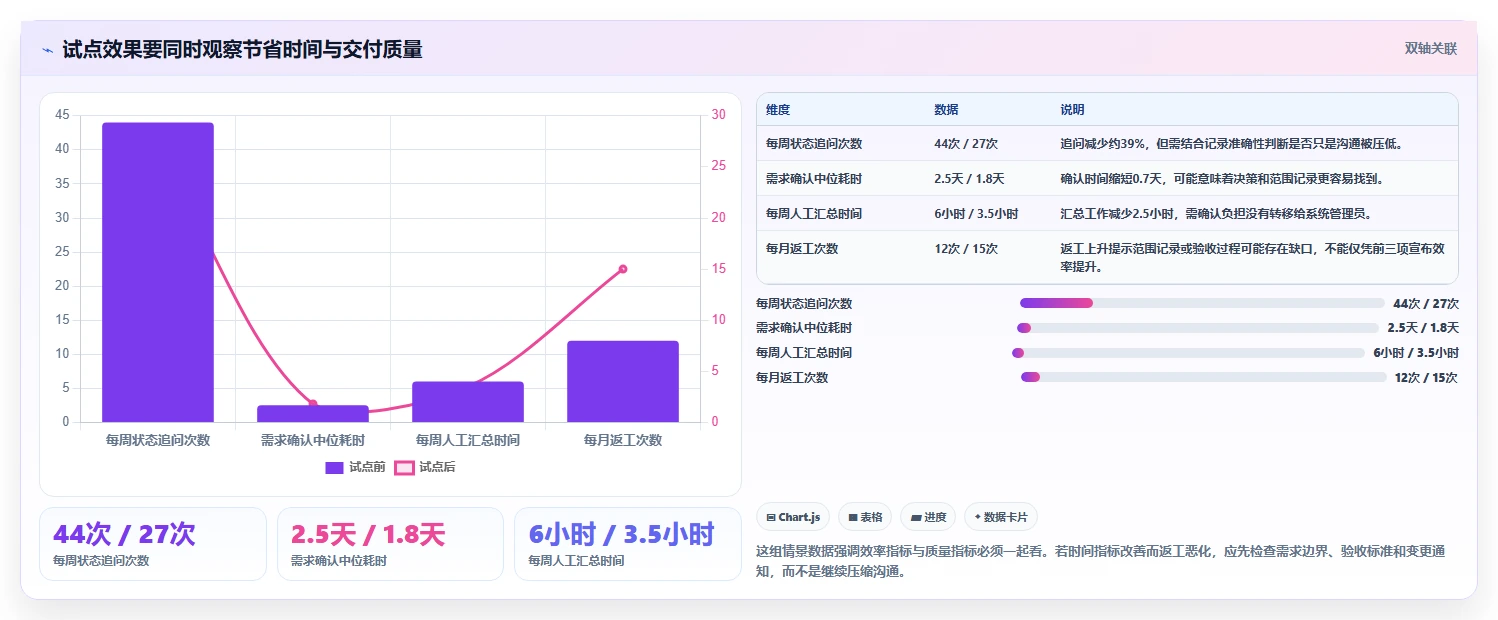Screen dimensions: 1498x620
Task: Open the 2.5天 / 1.8天 stat card
Action: [390, 544]
